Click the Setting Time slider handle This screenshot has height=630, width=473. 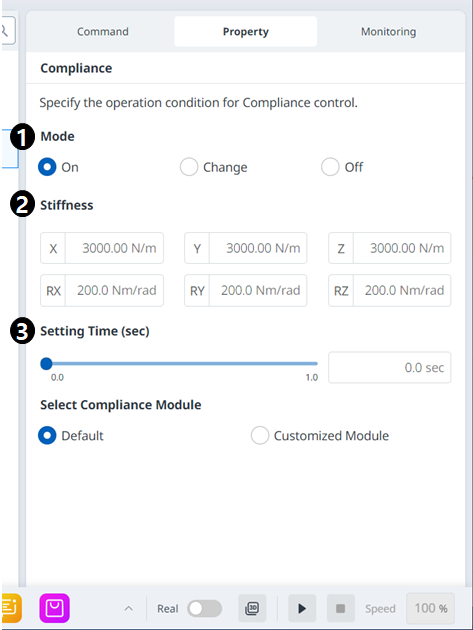tap(47, 364)
